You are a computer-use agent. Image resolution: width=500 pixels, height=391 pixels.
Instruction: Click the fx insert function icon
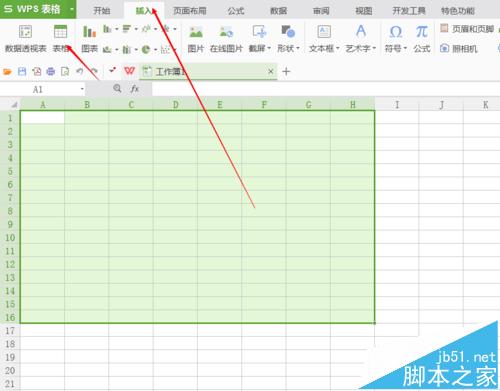point(134,89)
